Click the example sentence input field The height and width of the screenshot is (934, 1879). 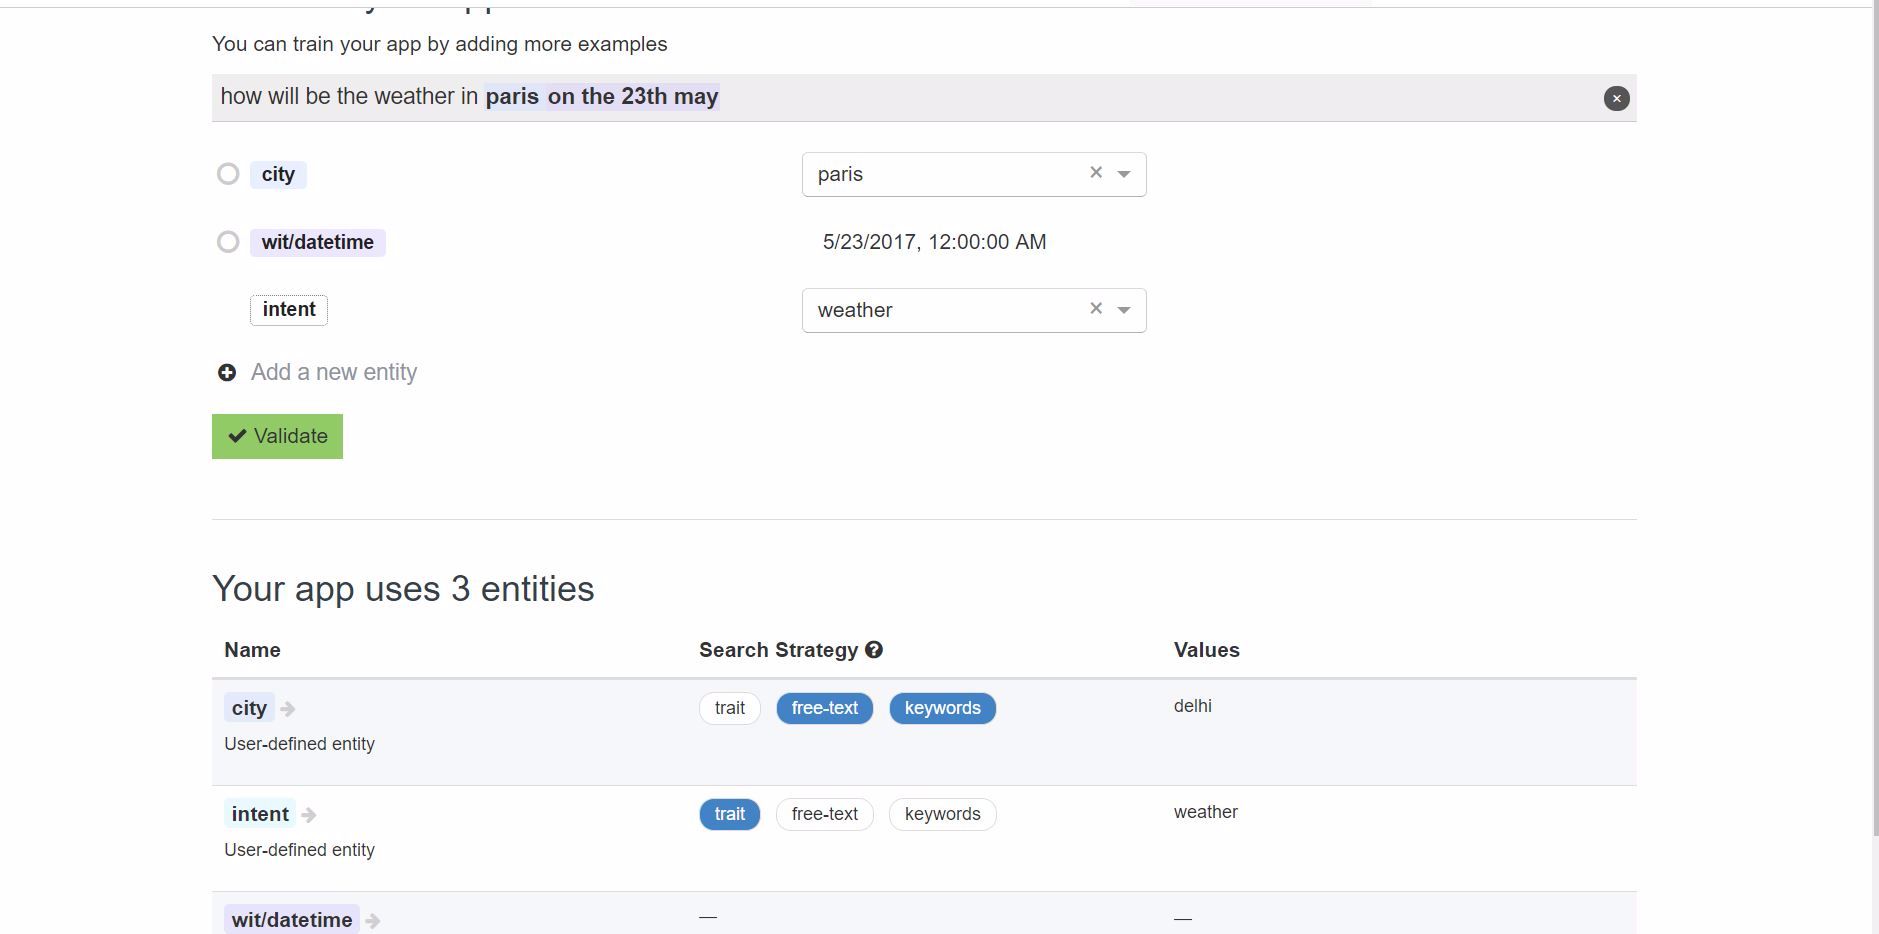(x=1100, y=97)
